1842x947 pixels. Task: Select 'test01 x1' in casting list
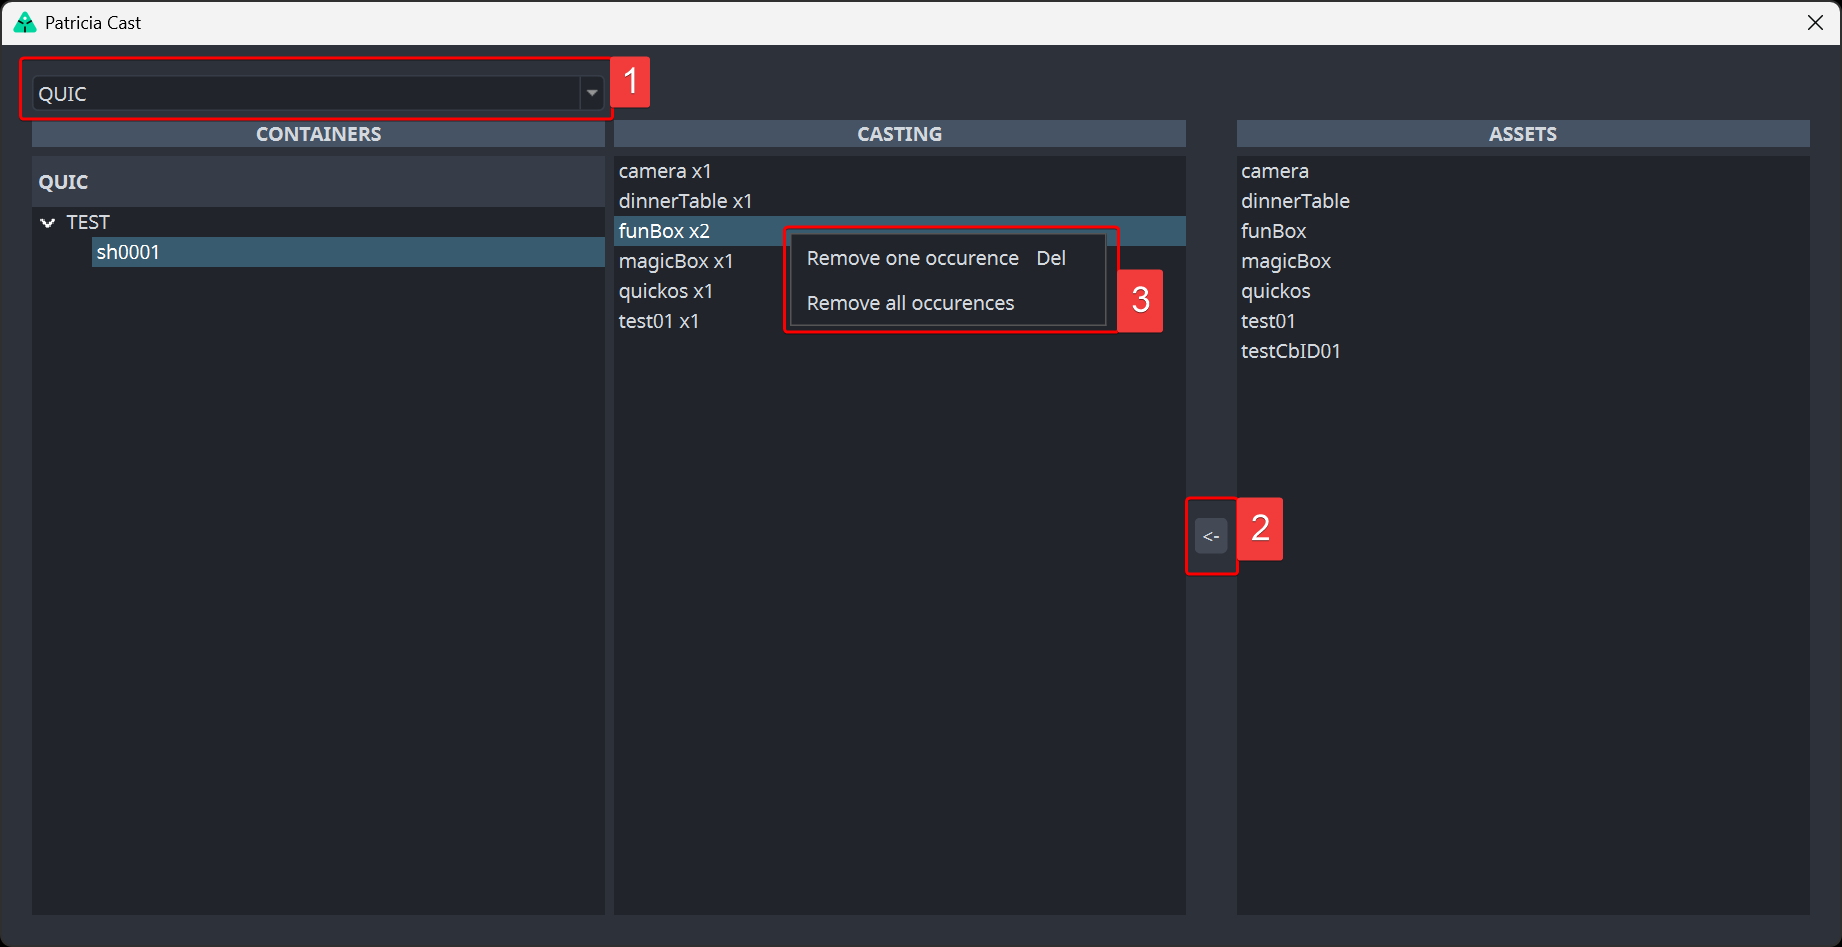click(x=659, y=321)
